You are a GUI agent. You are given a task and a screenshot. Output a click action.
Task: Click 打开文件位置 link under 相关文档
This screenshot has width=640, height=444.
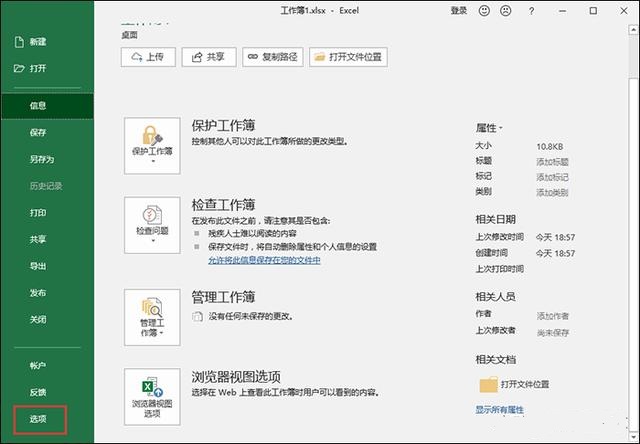click(525, 384)
